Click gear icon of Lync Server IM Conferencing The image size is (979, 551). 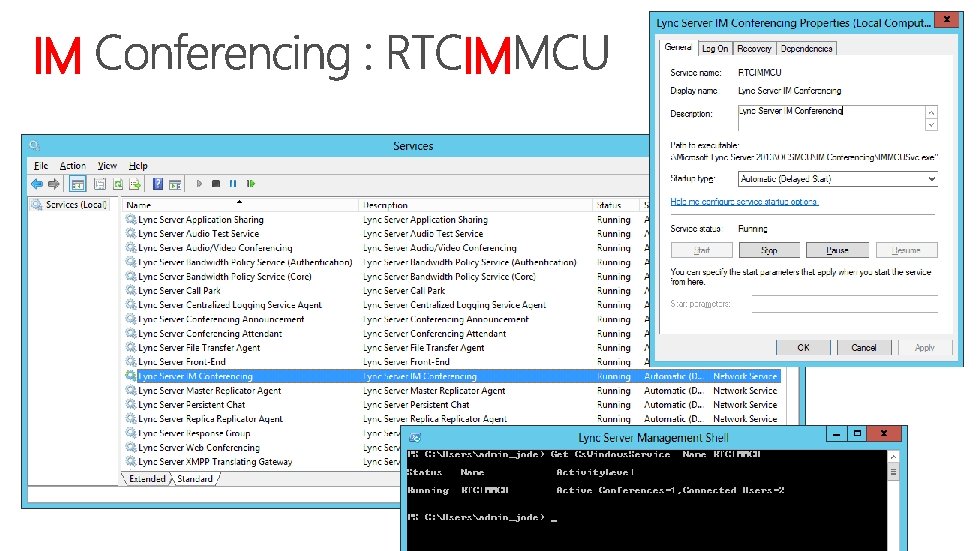click(x=130, y=376)
